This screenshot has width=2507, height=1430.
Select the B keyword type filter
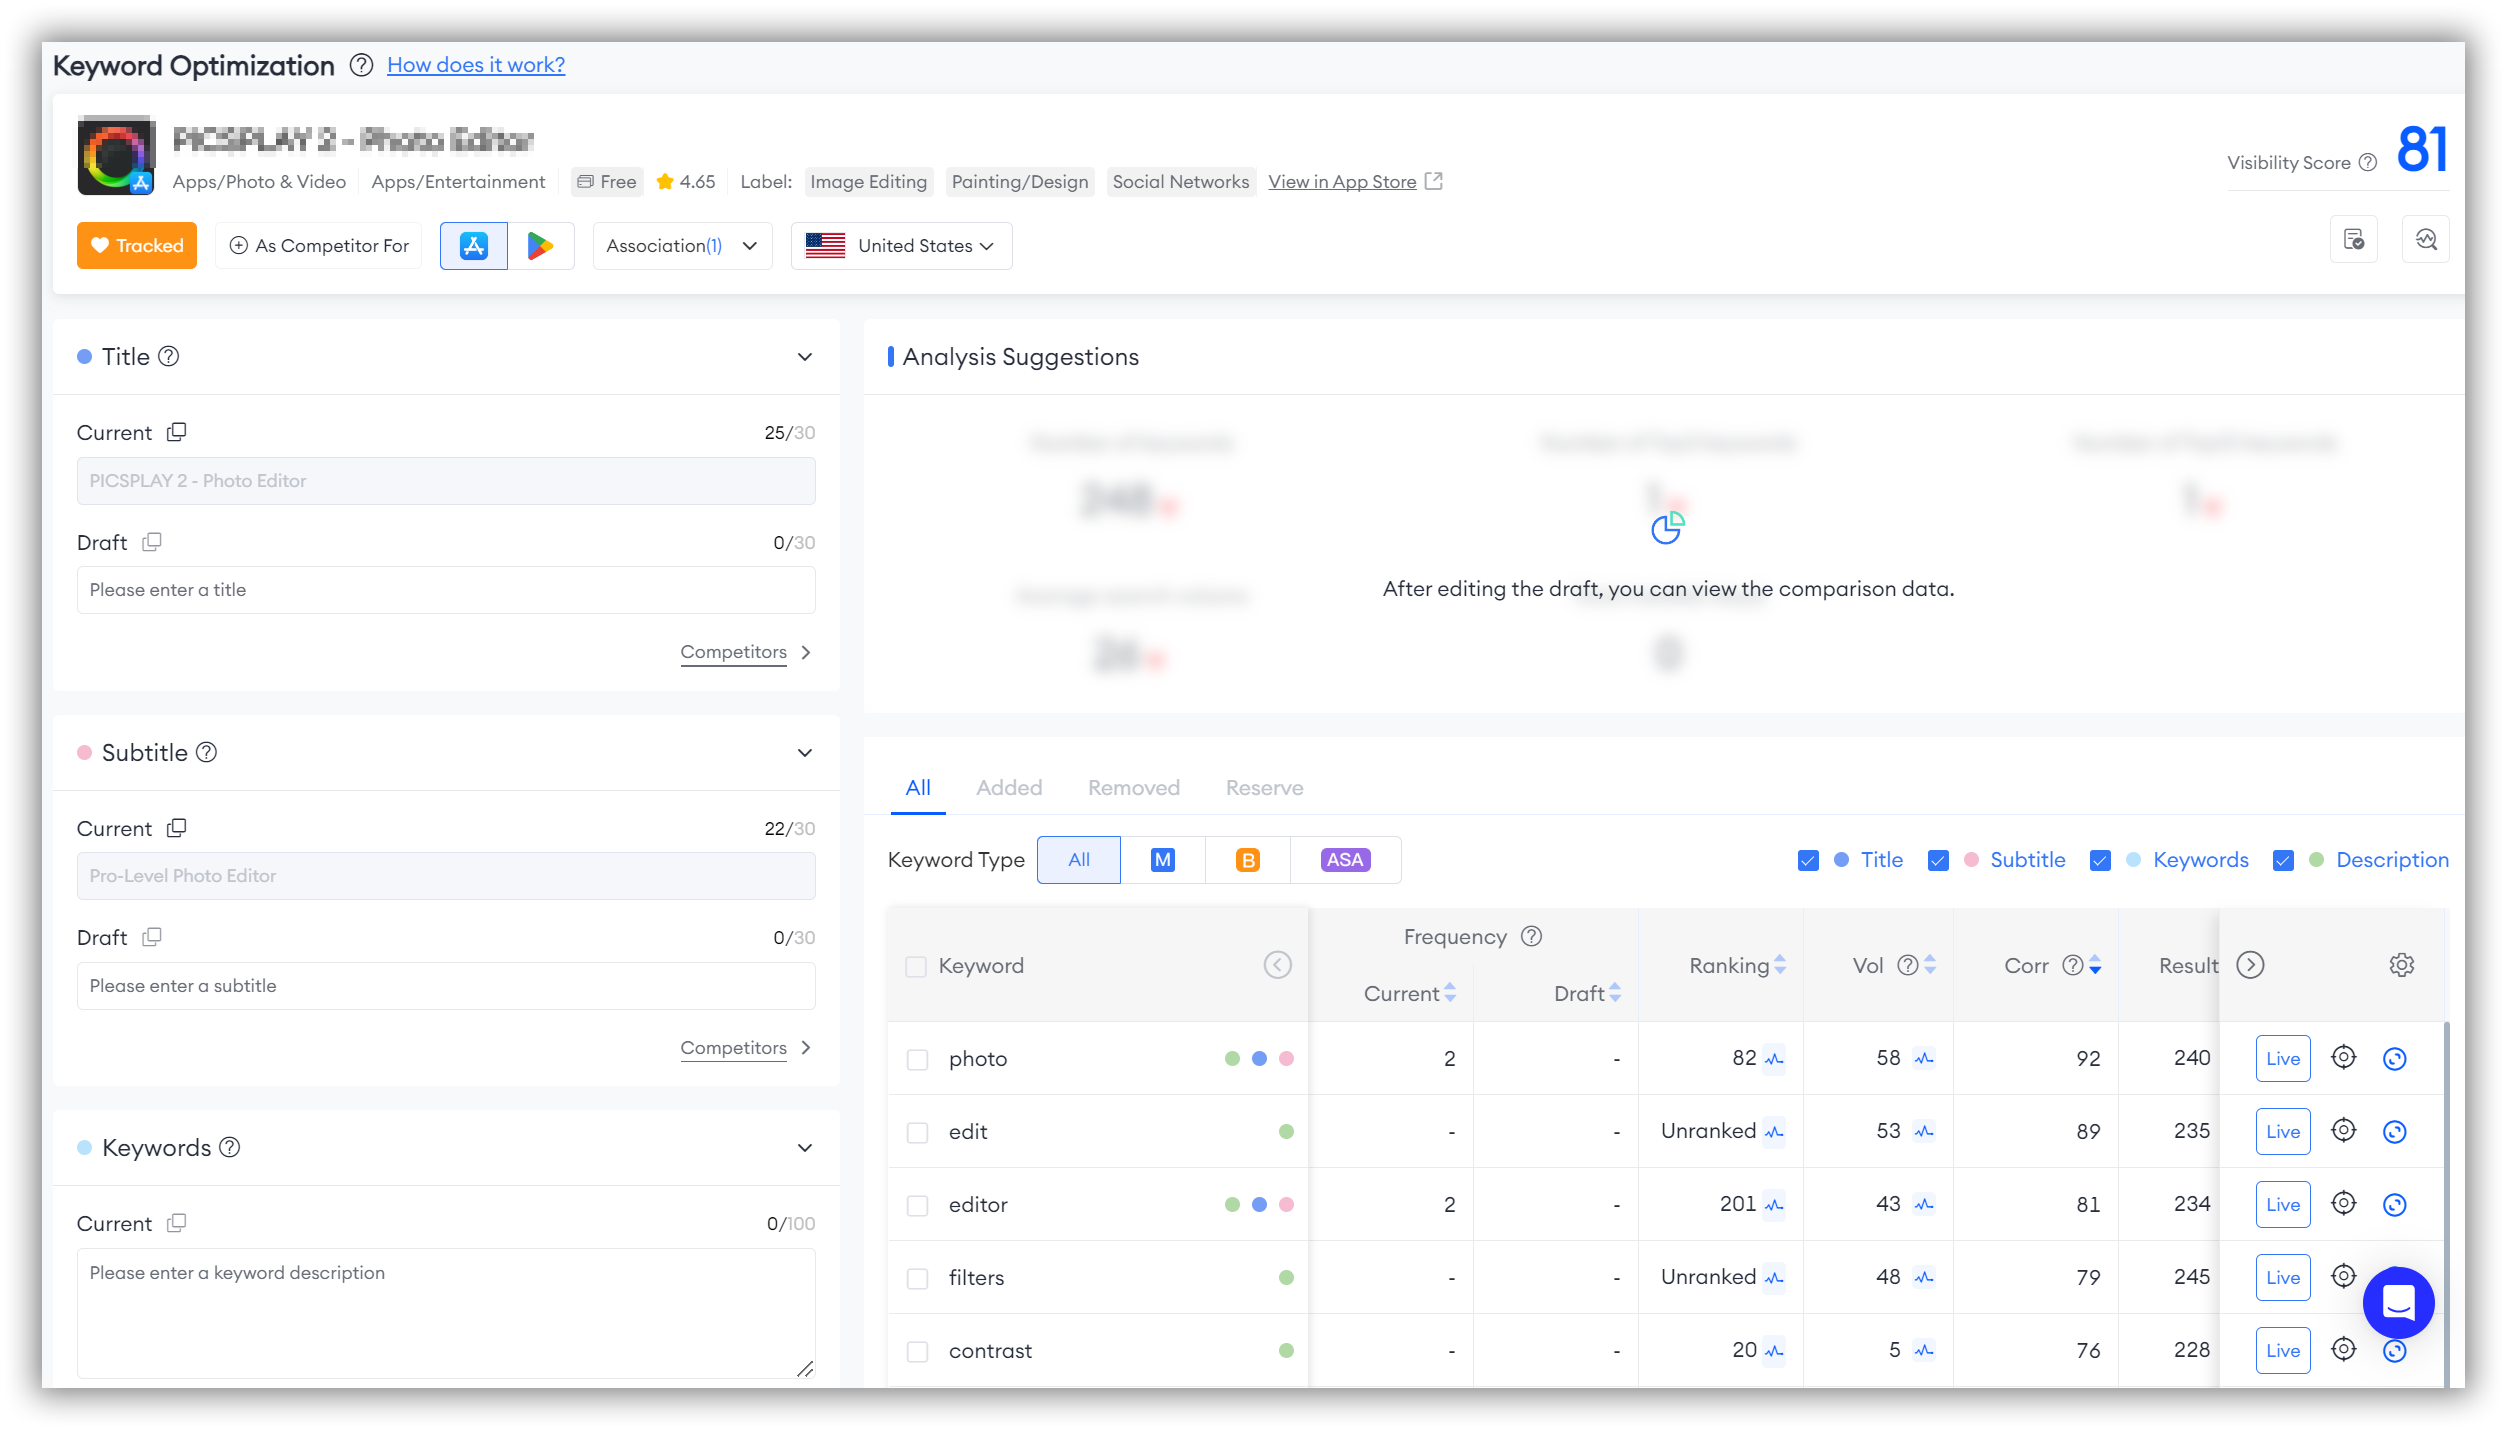[1248, 860]
